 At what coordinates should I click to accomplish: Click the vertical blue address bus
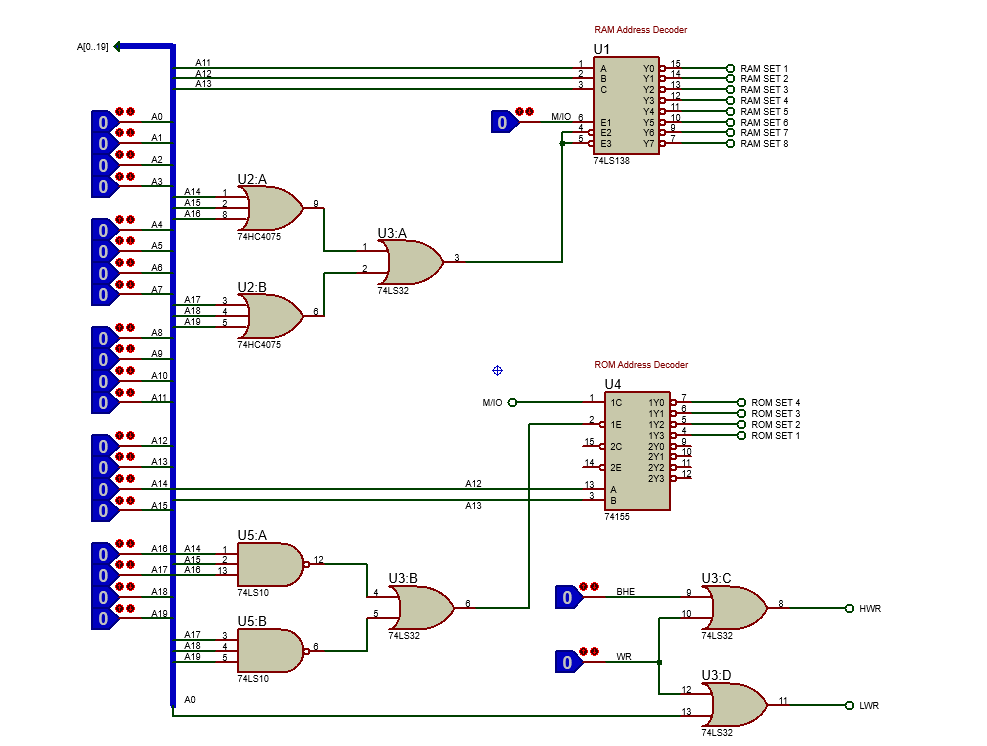(x=173, y=376)
